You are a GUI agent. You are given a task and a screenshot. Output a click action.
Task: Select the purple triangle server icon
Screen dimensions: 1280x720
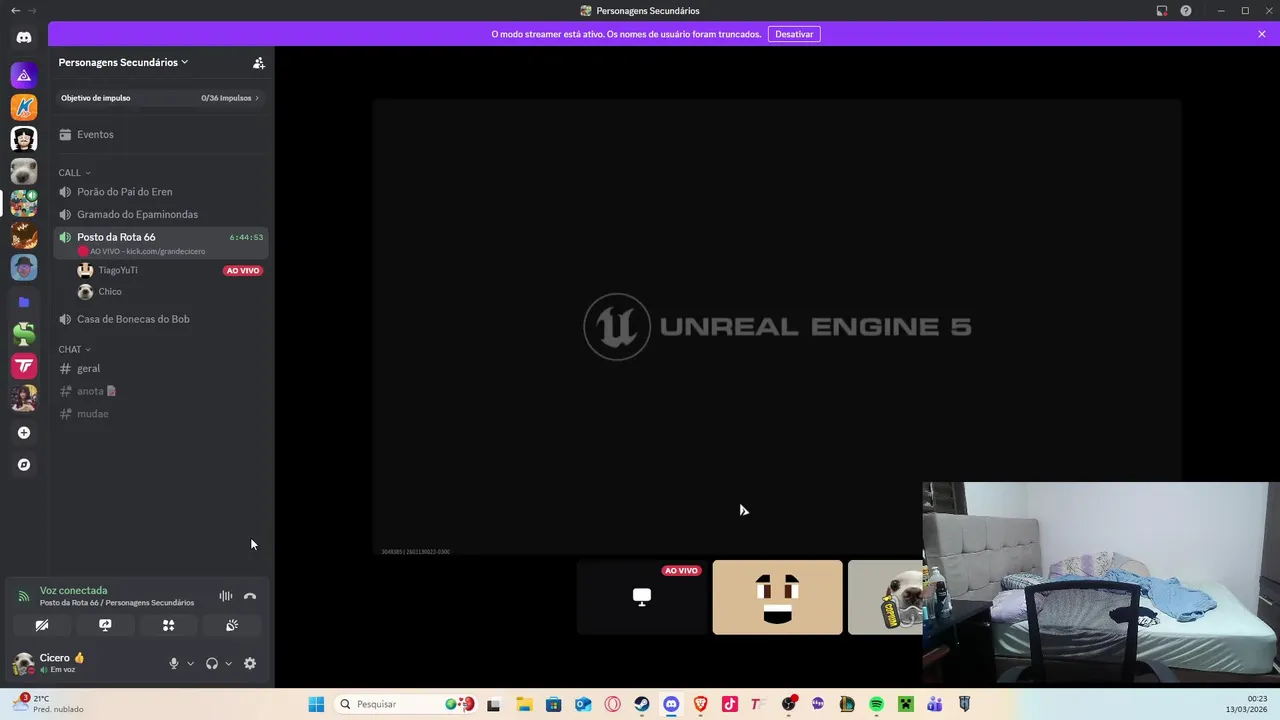pyautogui.click(x=24, y=75)
